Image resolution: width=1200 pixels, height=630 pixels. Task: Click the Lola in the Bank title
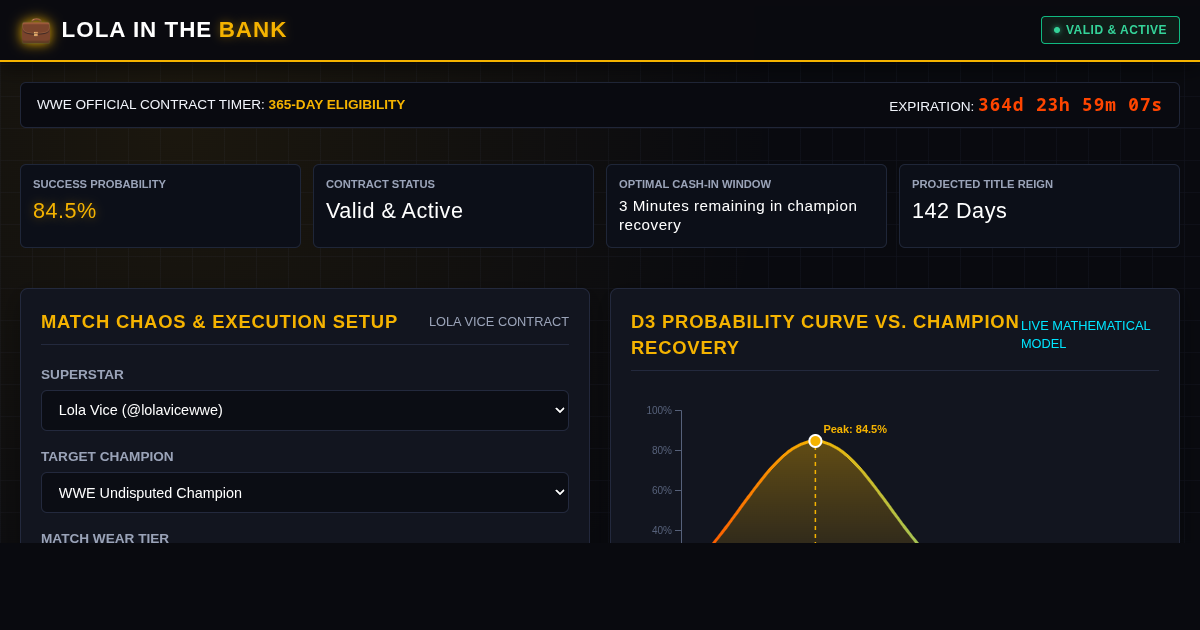coord(174,30)
